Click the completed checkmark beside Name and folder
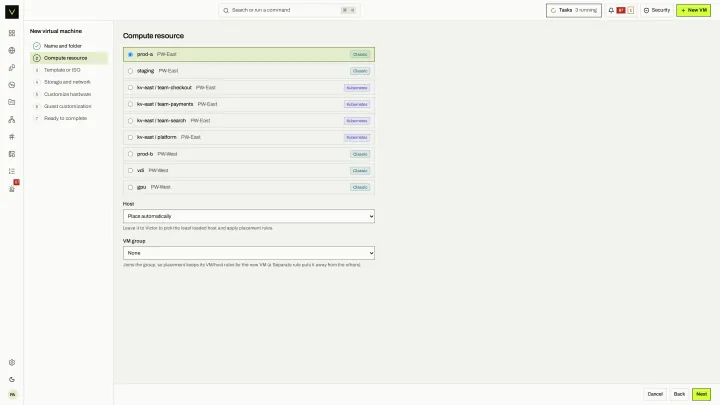This screenshot has height=405, width=720. pyautogui.click(x=37, y=46)
